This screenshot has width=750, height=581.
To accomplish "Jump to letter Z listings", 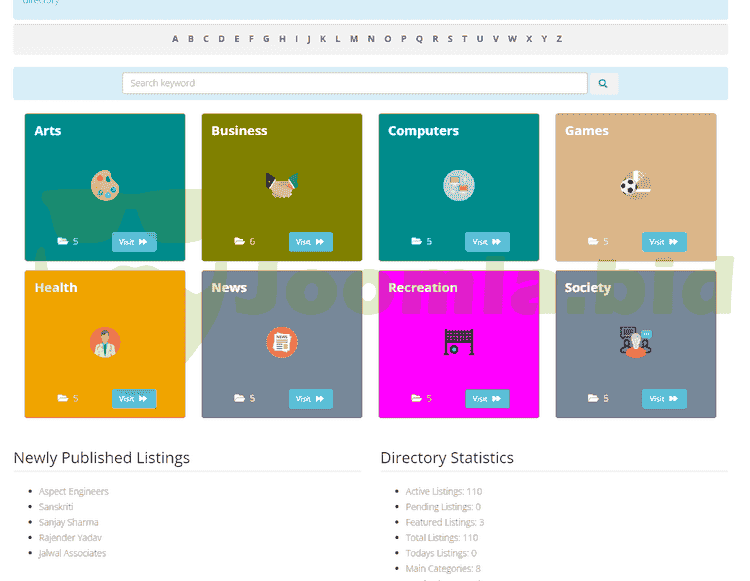I will tap(559, 39).
